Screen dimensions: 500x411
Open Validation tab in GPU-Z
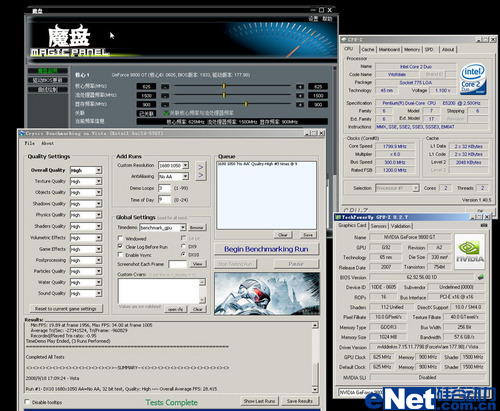401,226
